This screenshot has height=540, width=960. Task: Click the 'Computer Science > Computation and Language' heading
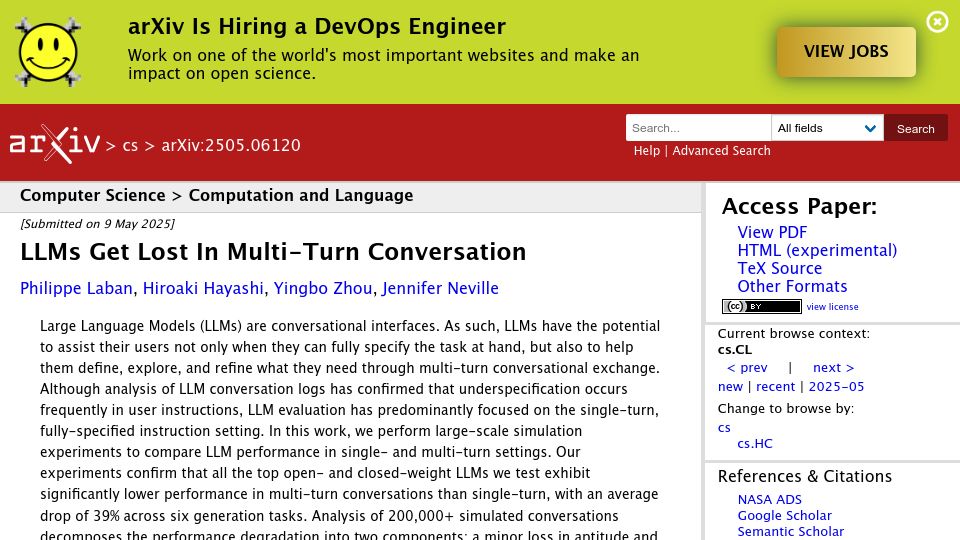click(217, 195)
